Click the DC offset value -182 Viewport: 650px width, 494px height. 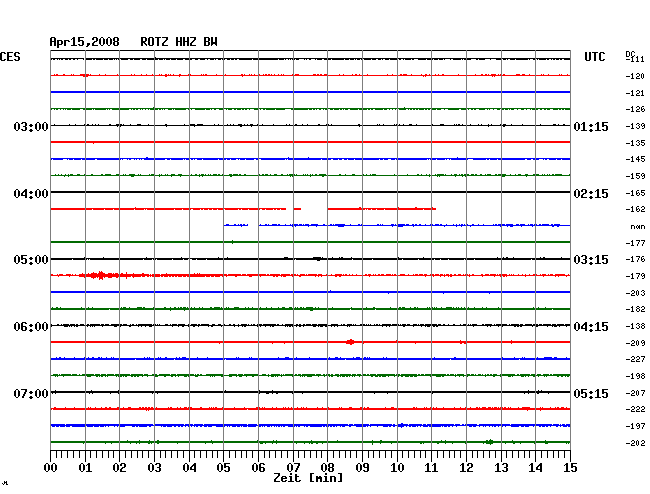click(x=635, y=309)
